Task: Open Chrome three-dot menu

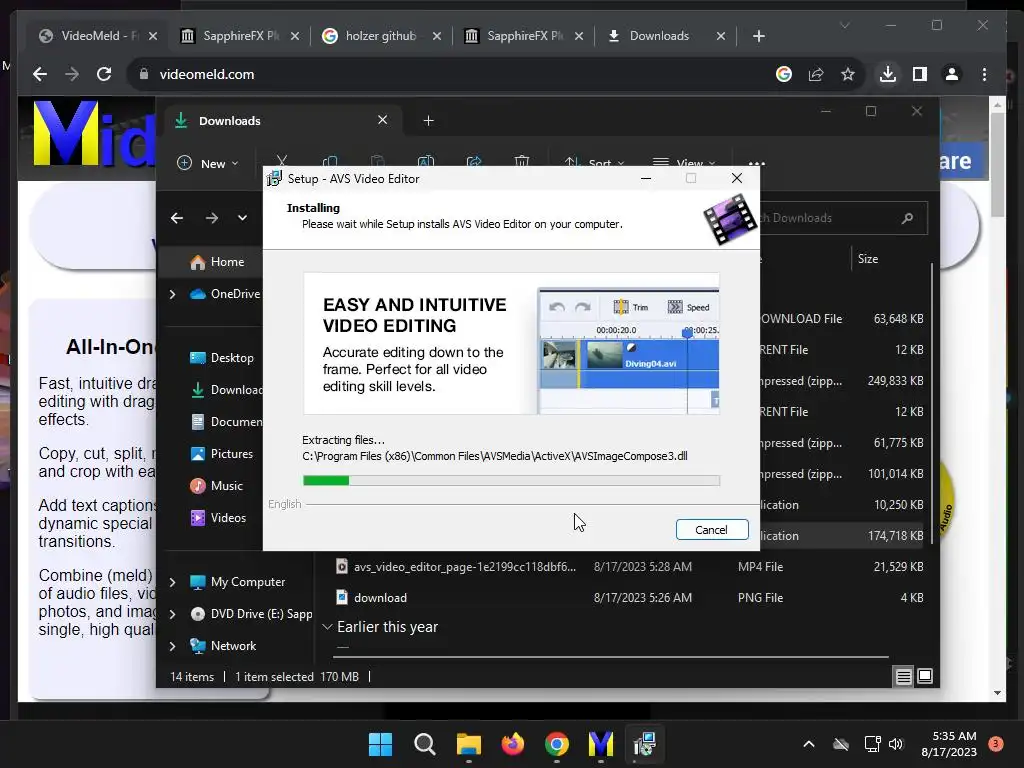Action: coord(984,74)
